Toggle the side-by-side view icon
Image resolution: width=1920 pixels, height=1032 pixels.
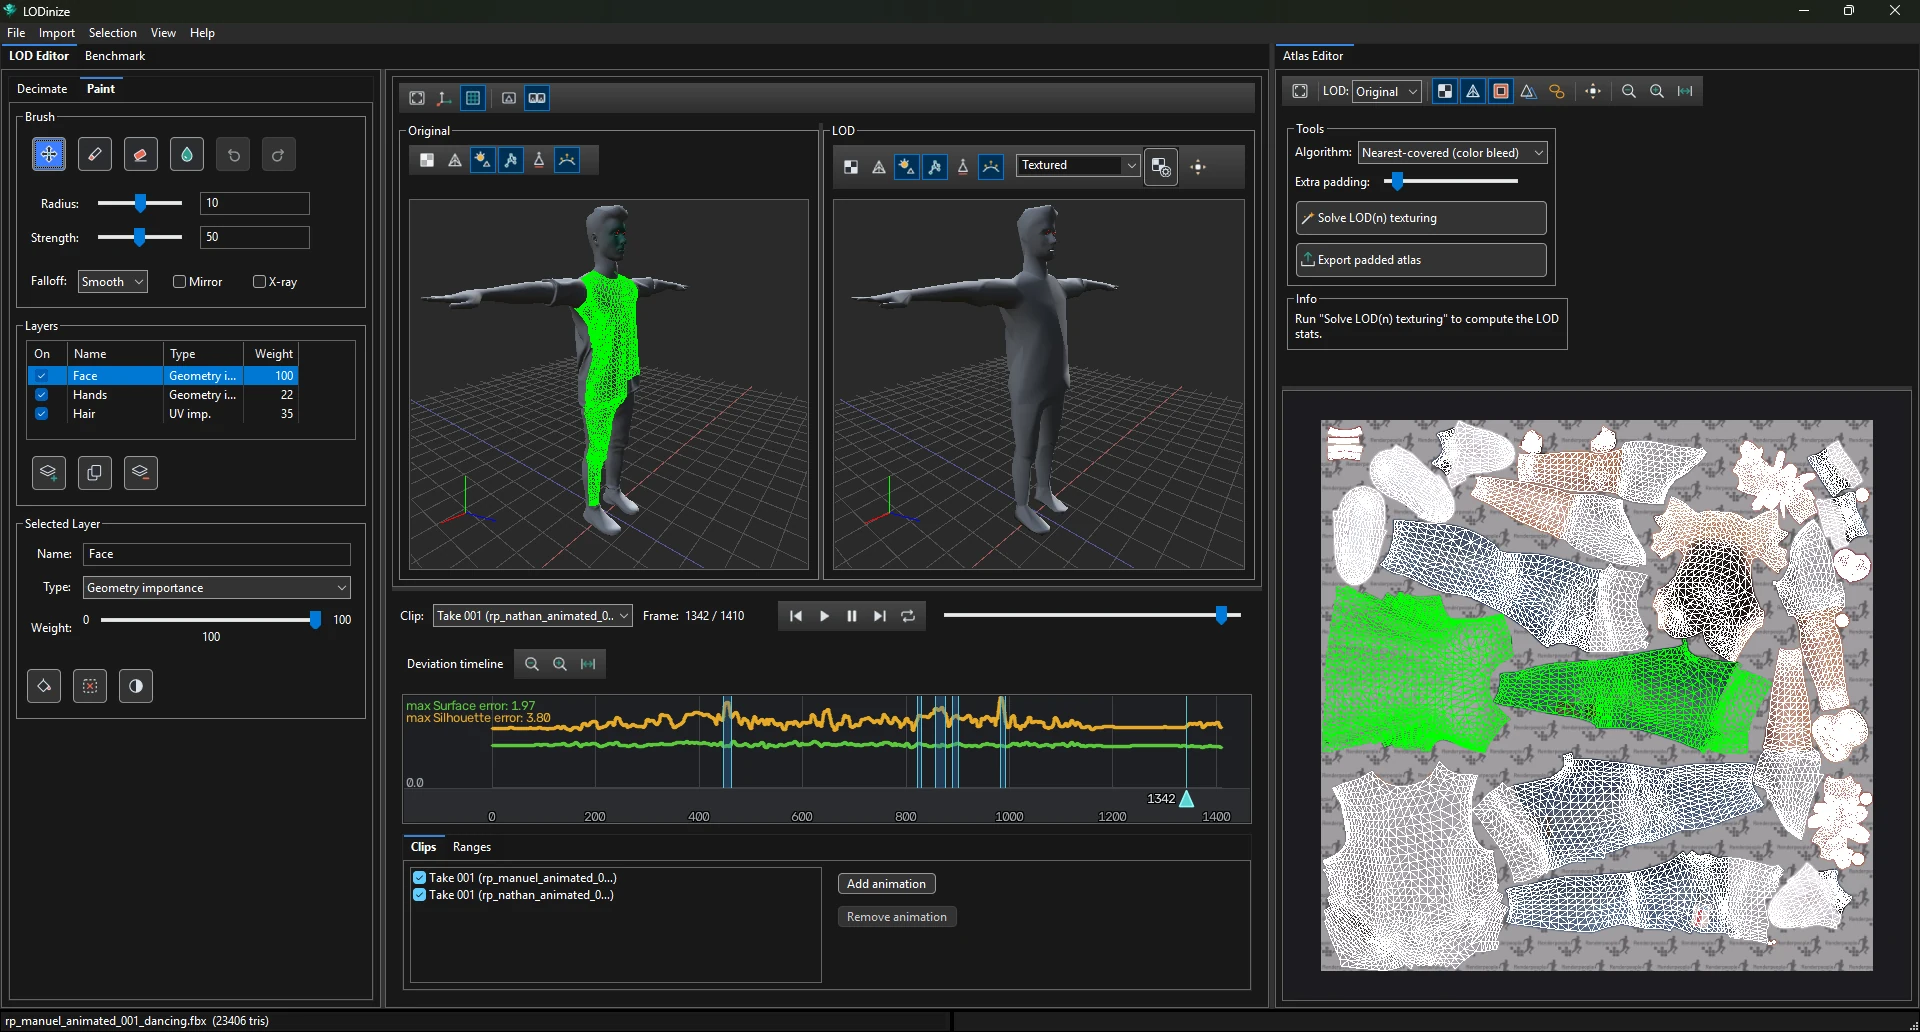(537, 98)
